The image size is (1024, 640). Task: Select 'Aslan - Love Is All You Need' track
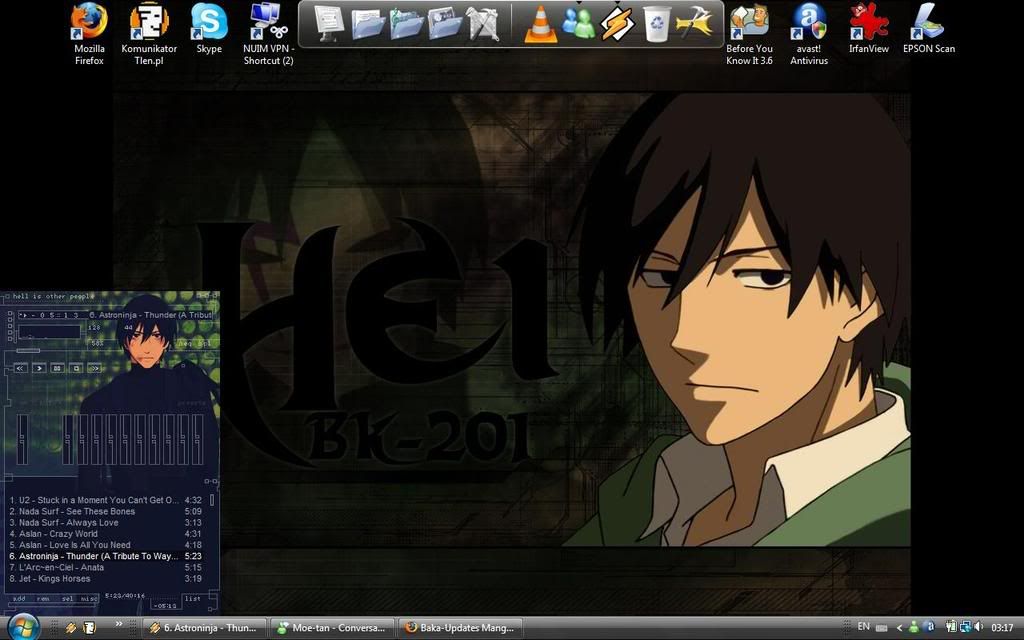pyautogui.click(x=105, y=545)
